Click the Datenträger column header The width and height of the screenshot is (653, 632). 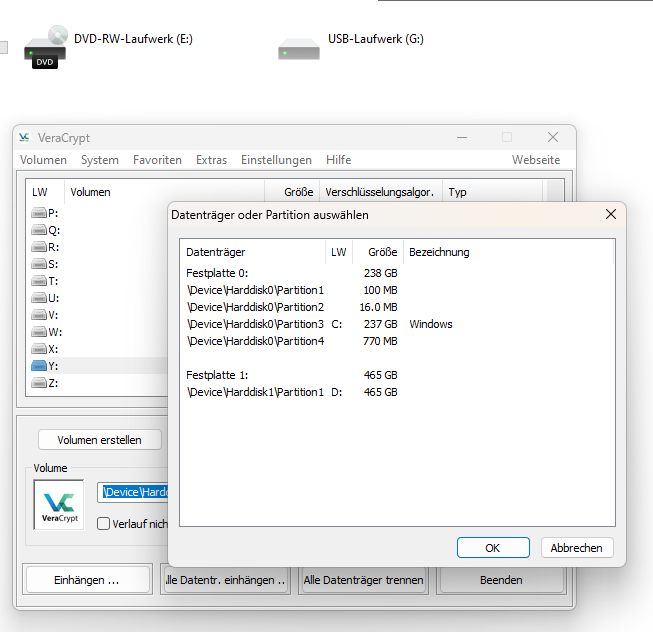253,252
